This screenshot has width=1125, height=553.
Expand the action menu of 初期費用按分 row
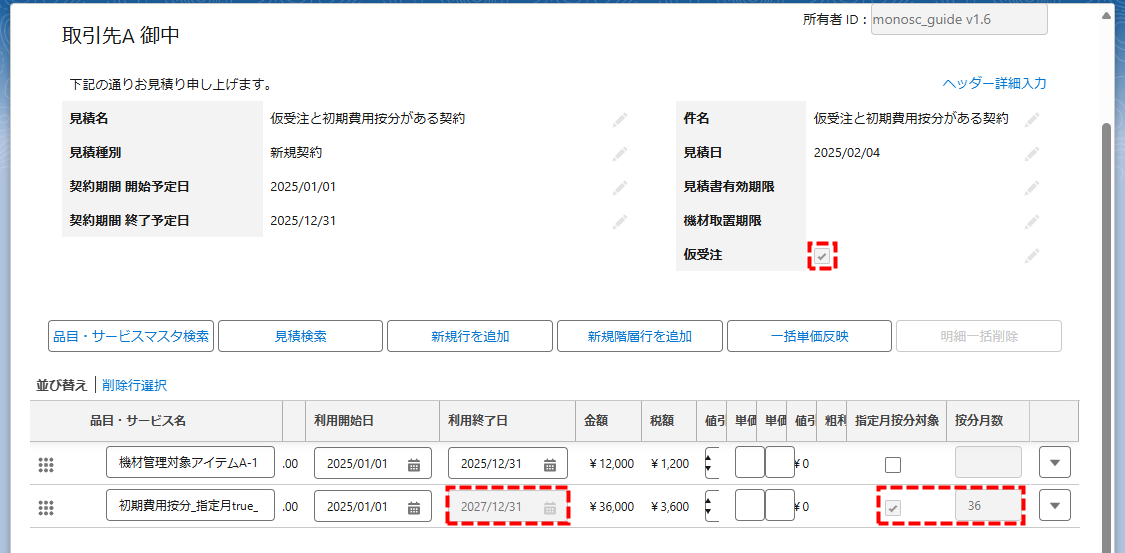point(1054,506)
